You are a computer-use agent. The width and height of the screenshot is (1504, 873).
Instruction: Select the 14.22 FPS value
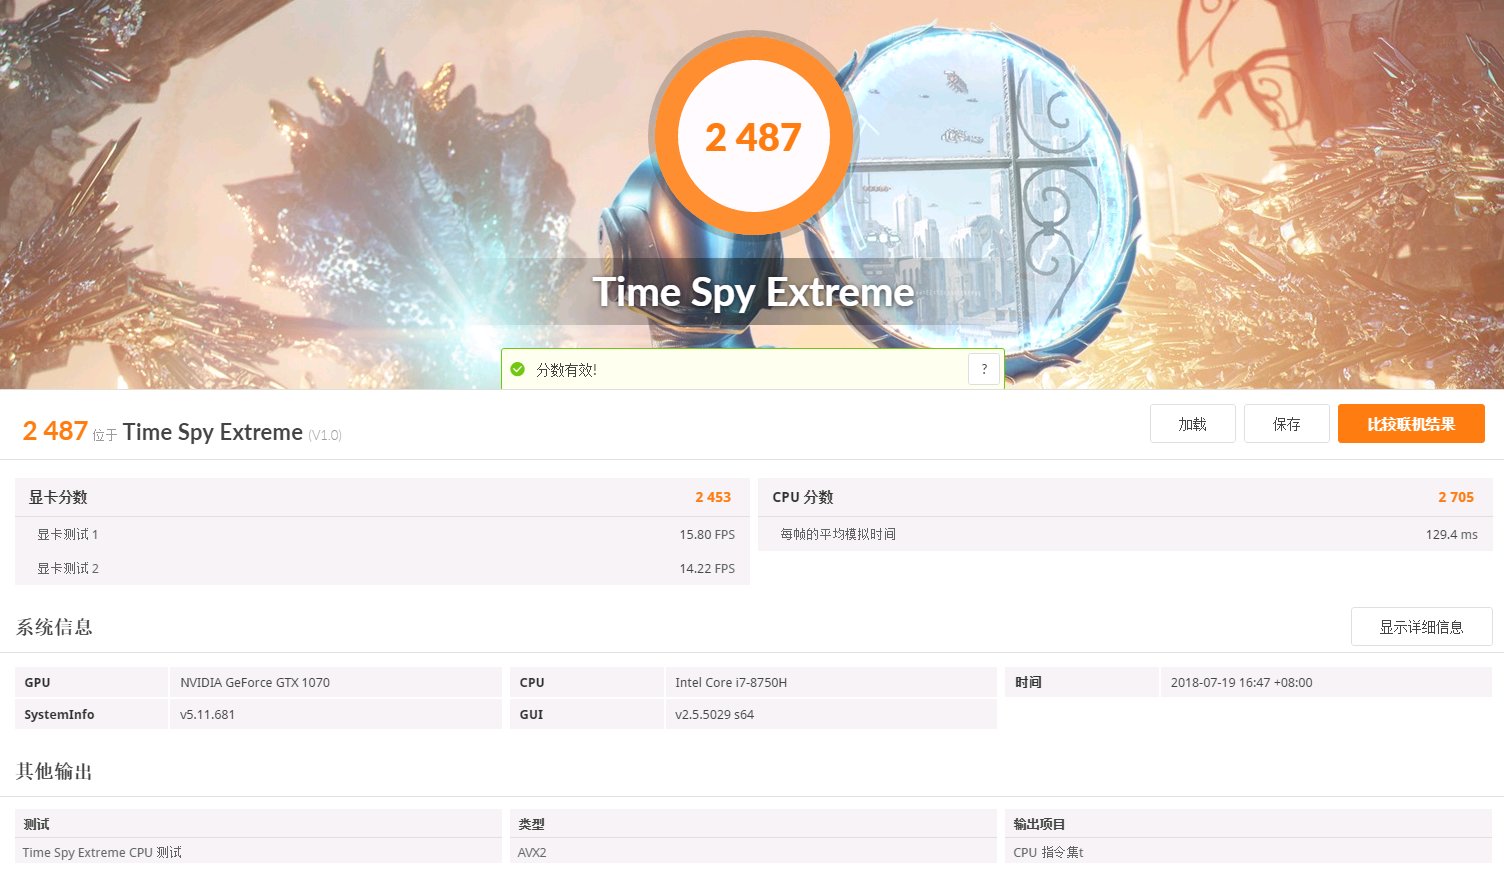click(x=707, y=568)
